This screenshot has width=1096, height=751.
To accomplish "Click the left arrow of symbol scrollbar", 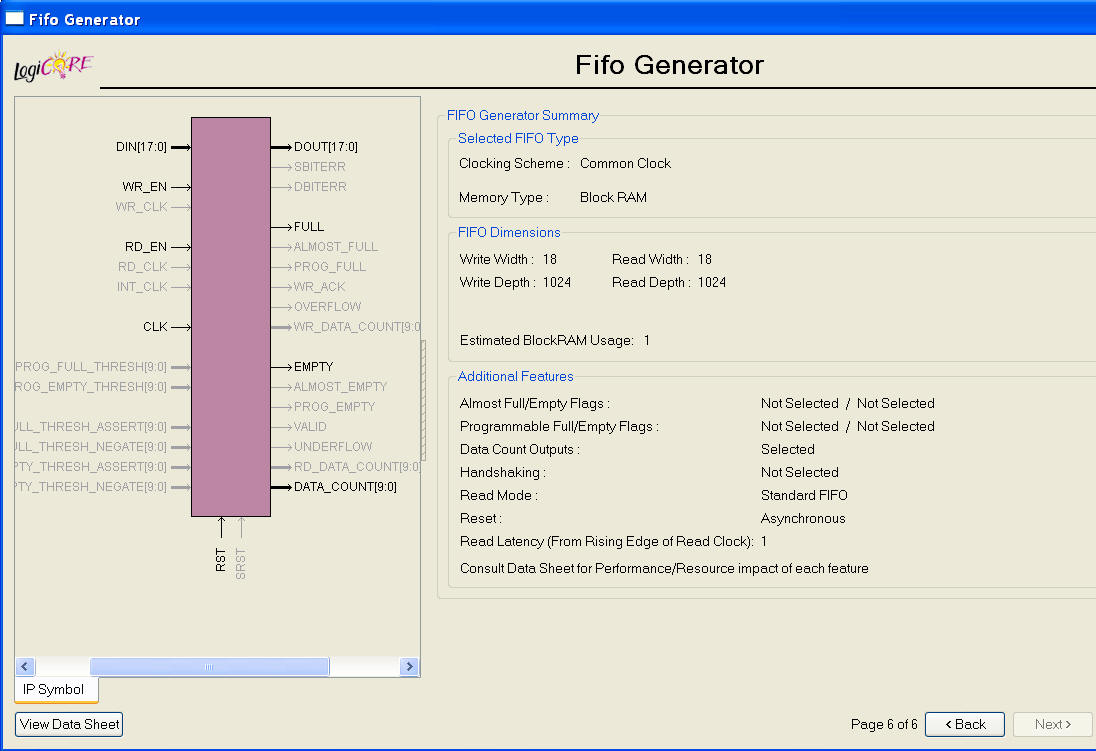I will [x=24, y=666].
